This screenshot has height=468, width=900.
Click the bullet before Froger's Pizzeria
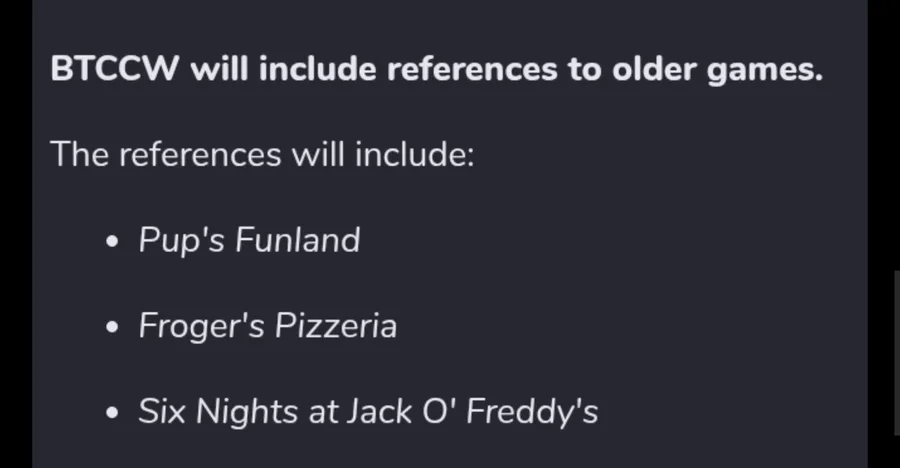112,327
